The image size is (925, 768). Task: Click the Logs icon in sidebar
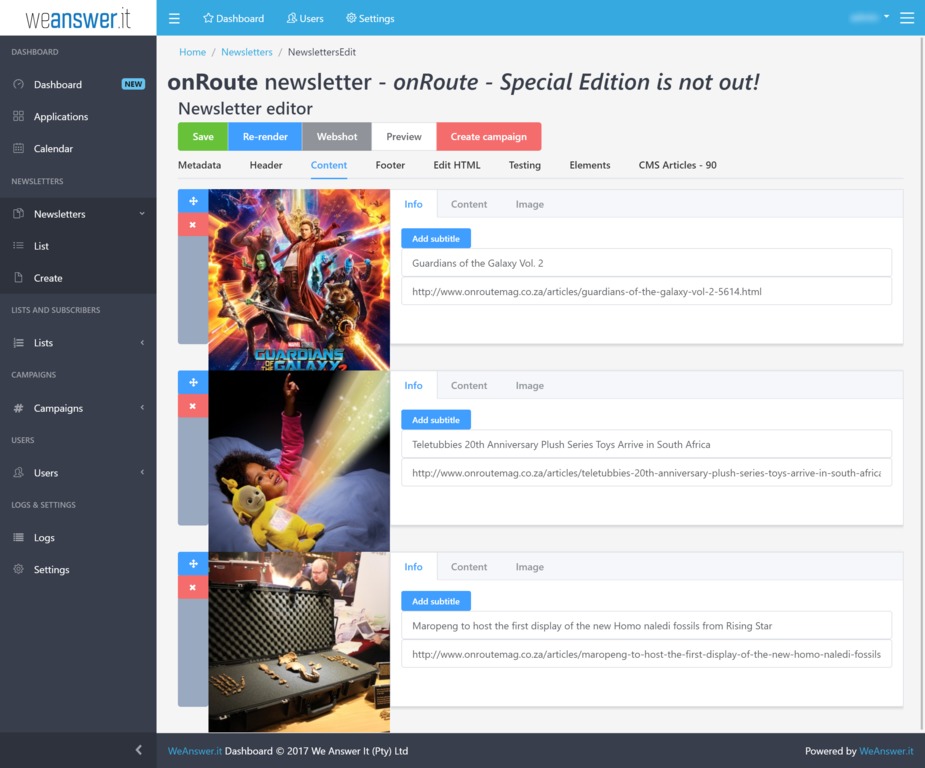[18, 538]
